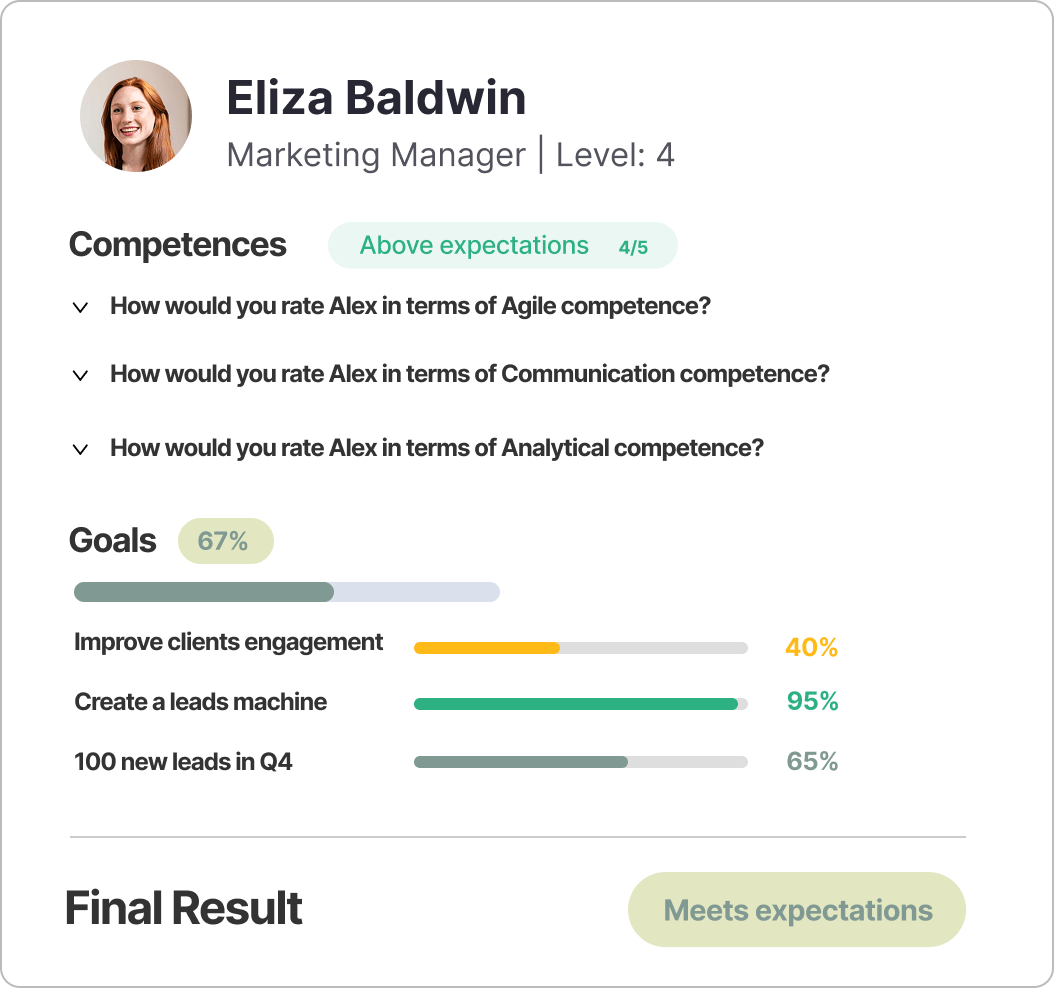
Task: Click the yellow 40% progress bar
Action: [x=580, y=647]
